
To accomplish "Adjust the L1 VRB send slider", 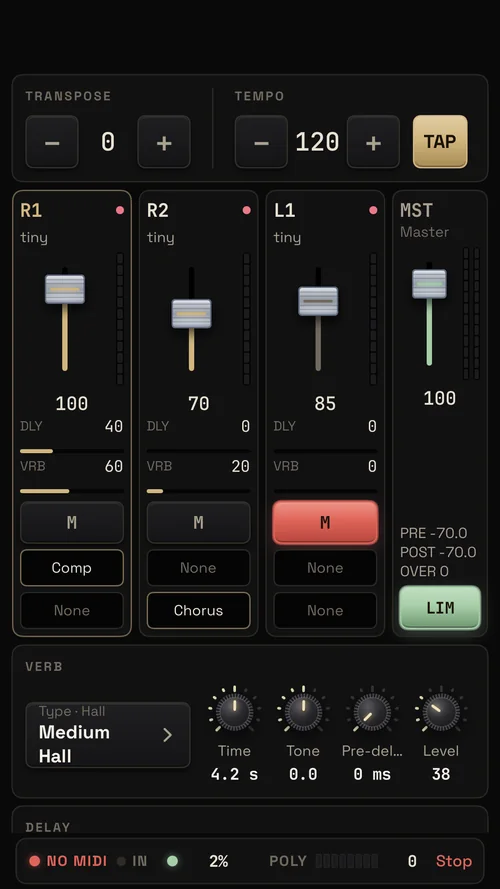I will [325, 491].
